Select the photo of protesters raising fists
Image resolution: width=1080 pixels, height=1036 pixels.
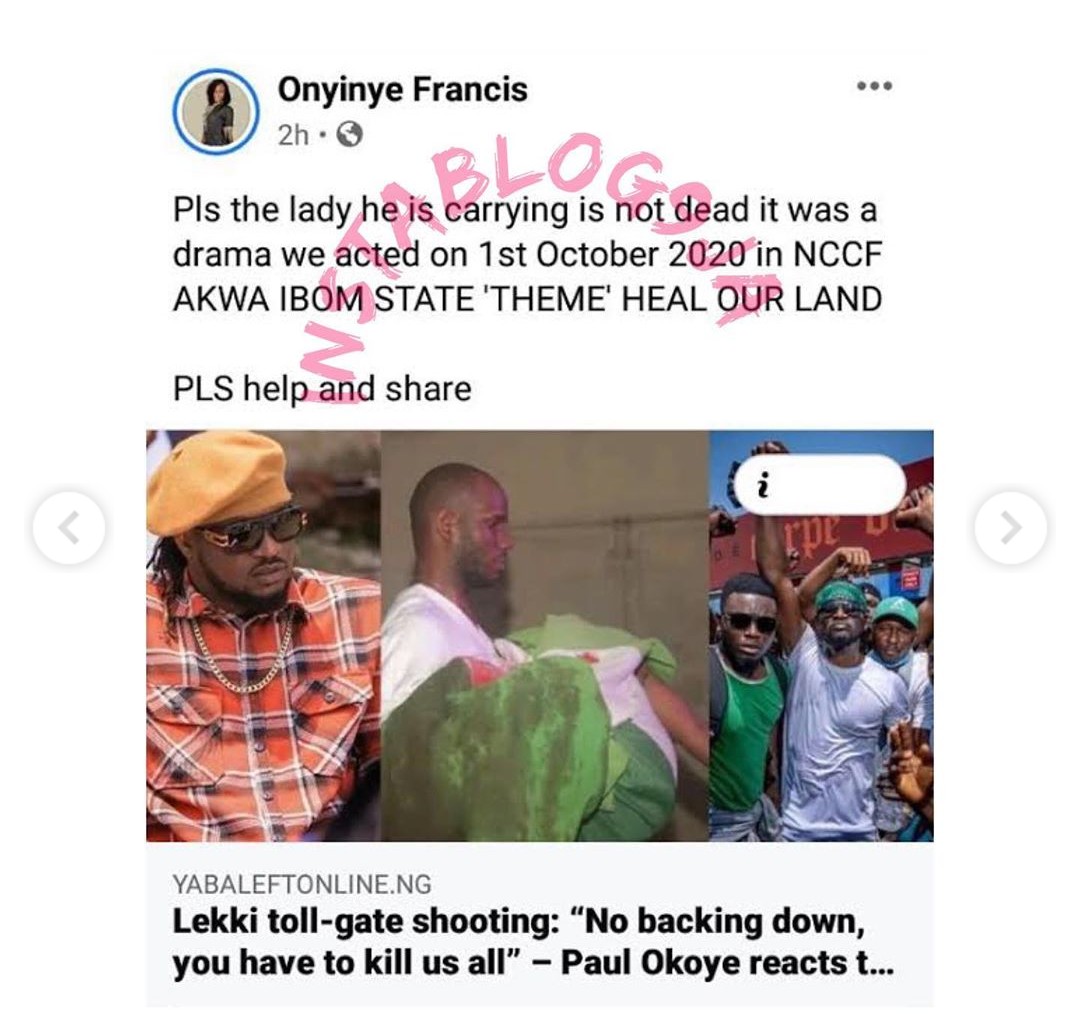822,635
